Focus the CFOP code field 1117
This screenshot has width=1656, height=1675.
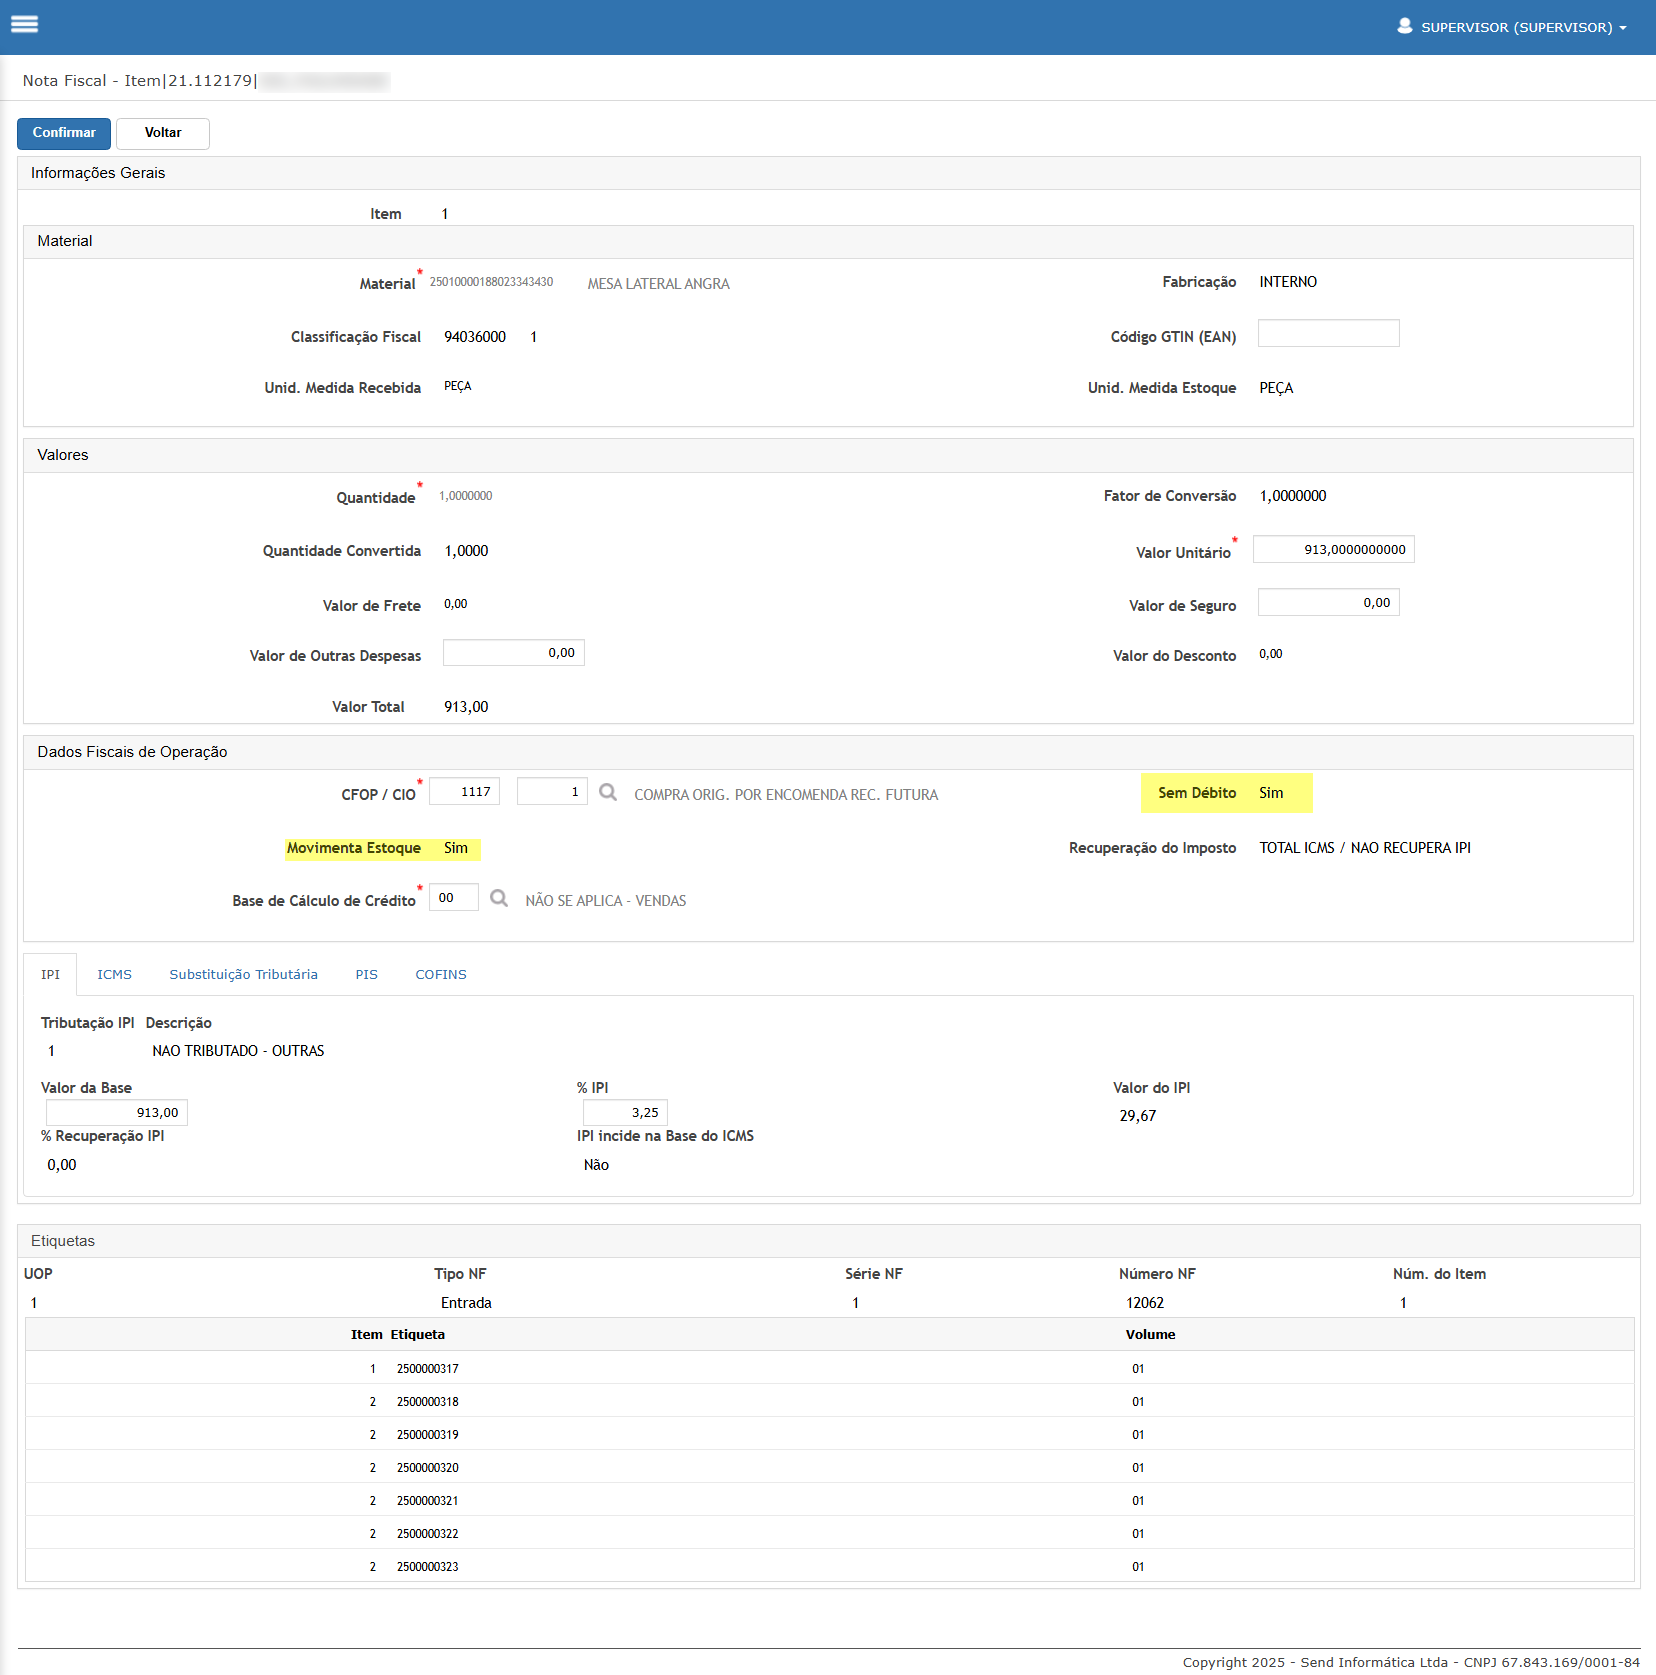[x=465, y=791]
